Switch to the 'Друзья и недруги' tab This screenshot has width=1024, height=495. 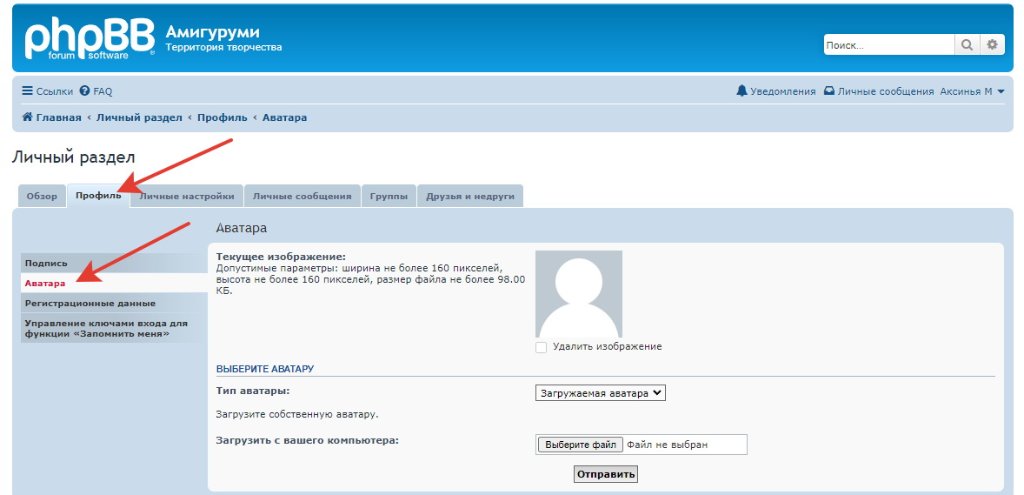[470, 196]
